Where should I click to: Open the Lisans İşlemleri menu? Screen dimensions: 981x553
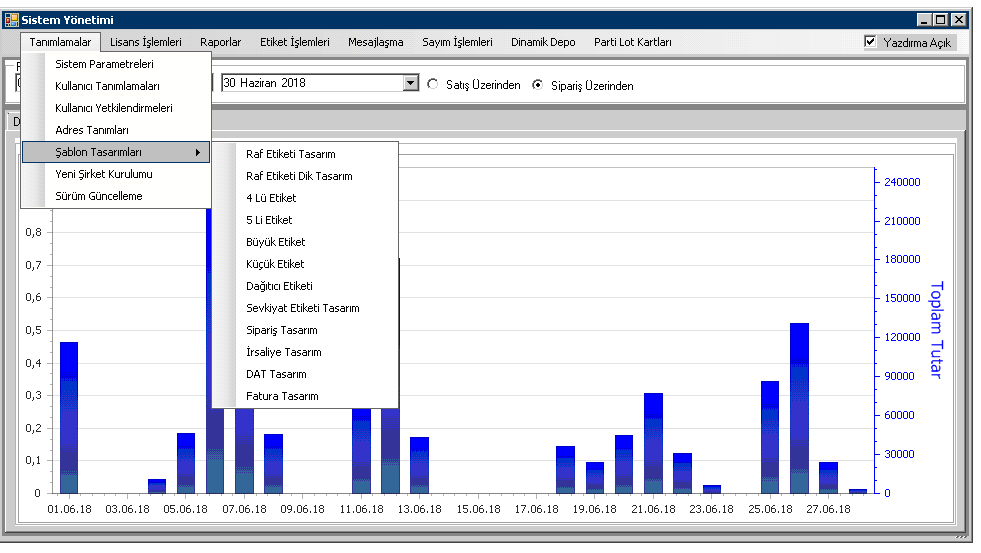pyautogui.click(x=146, y=42)
